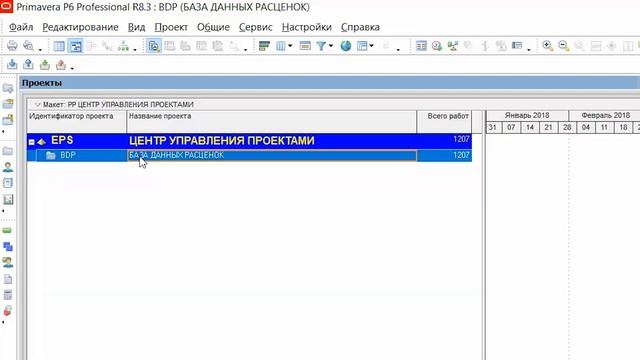Screen dimensions: 640x360
Task: Open Print Preview from toolbar
Action: tap(28, 46)
